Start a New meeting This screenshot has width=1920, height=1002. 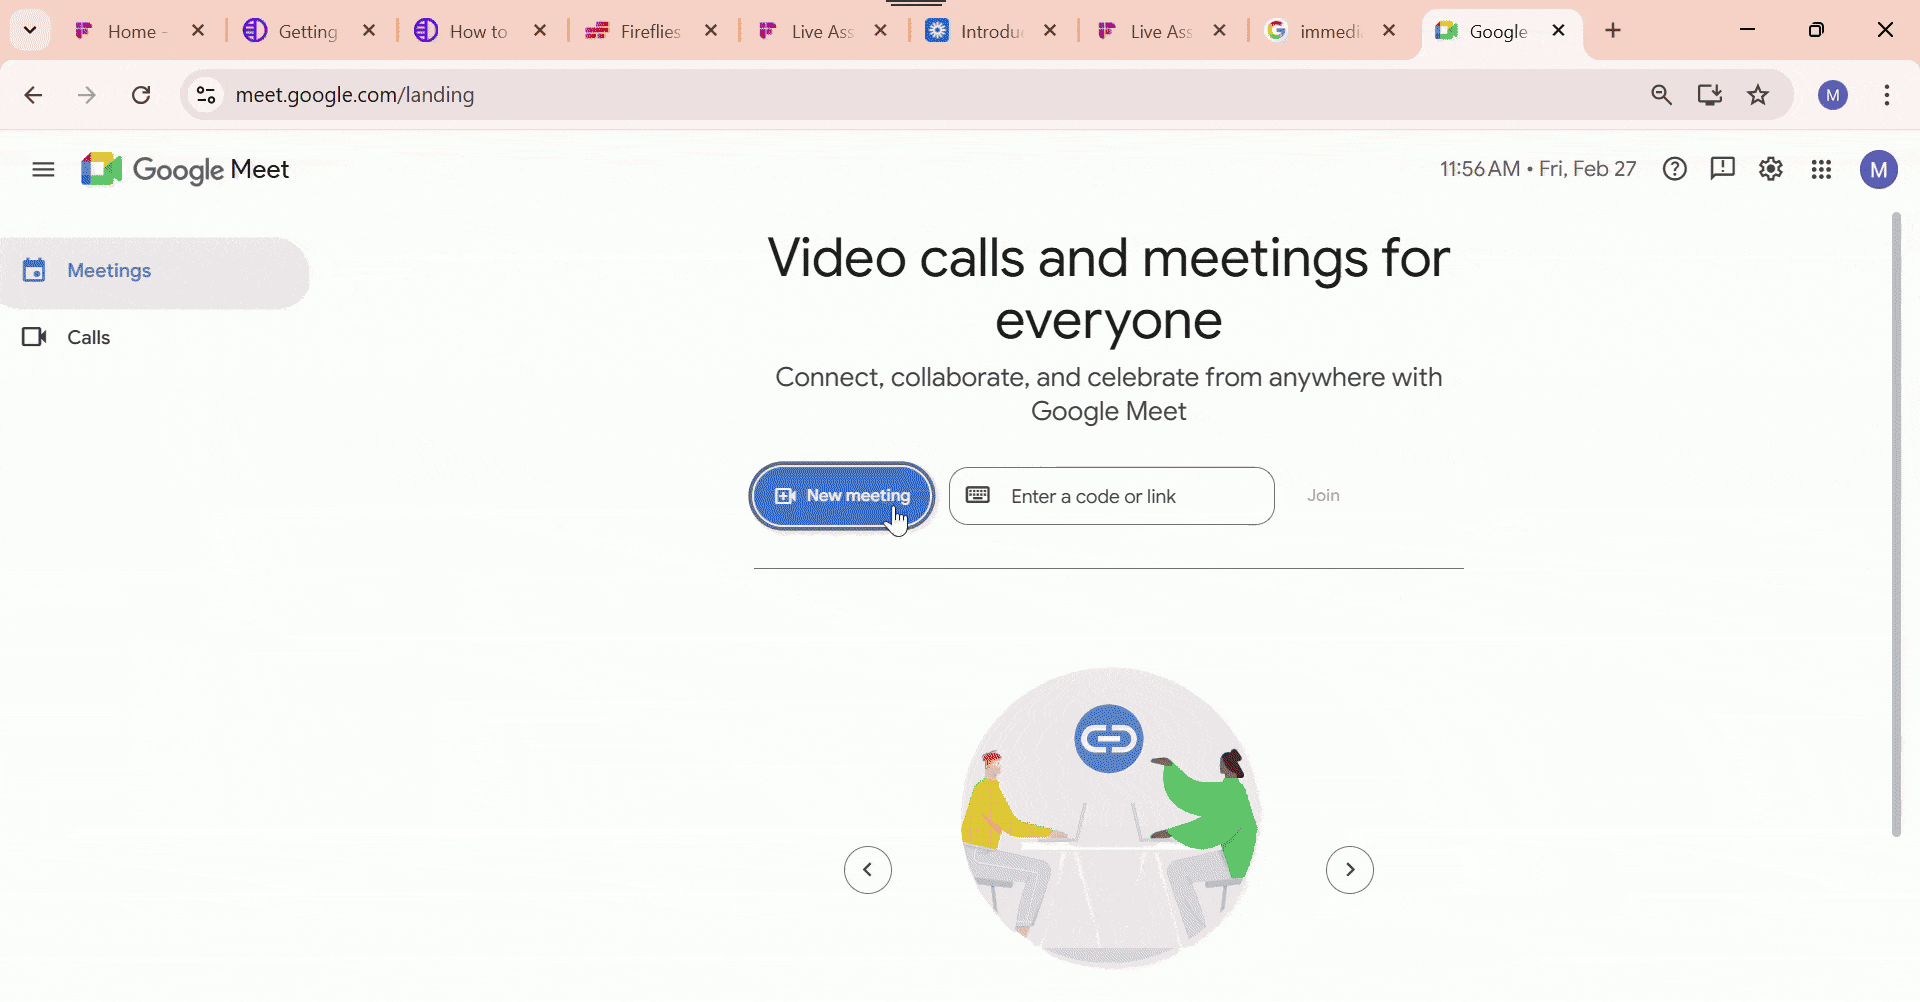841,495
